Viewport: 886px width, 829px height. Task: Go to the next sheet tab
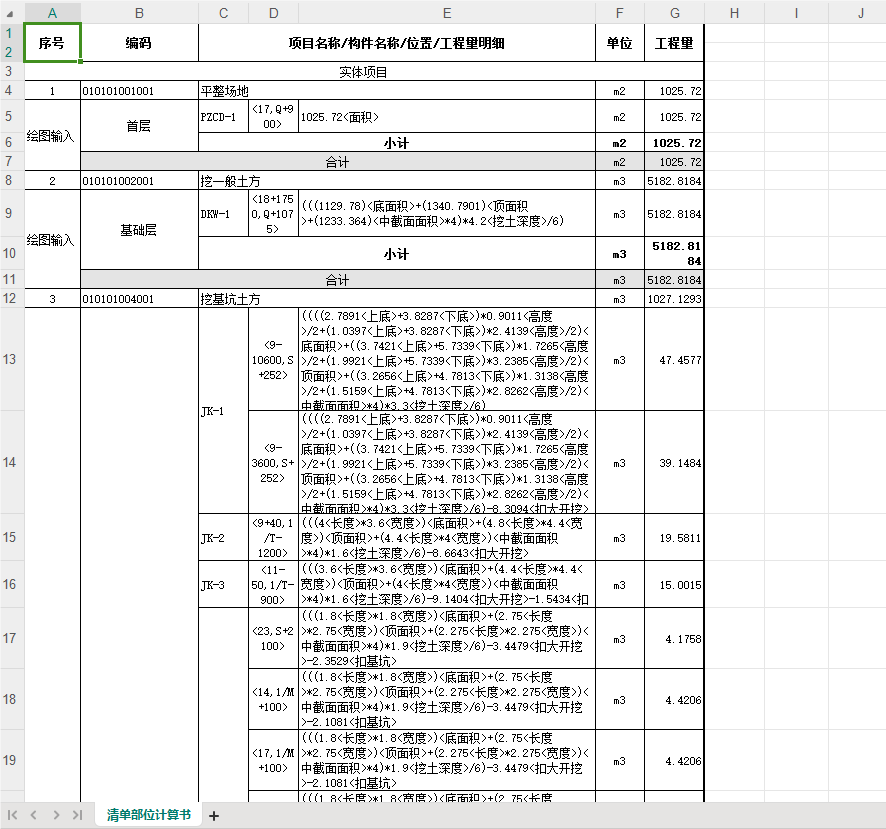click(x=55, y=815)
